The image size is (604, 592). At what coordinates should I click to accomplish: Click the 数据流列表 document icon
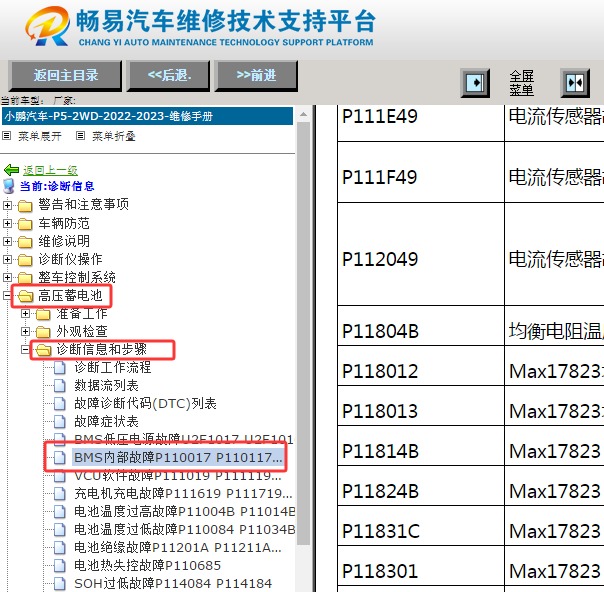tap(60, 386)
